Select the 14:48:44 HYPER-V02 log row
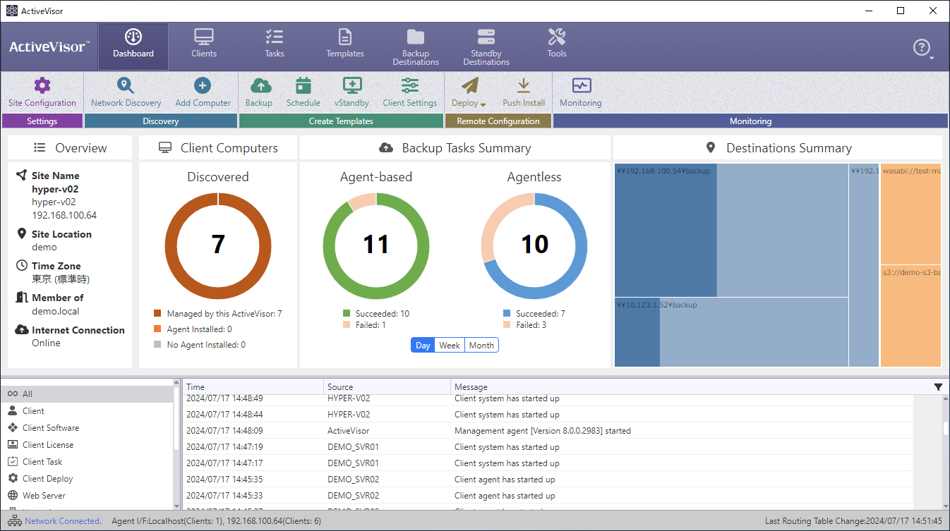 [x=548, y=415]
